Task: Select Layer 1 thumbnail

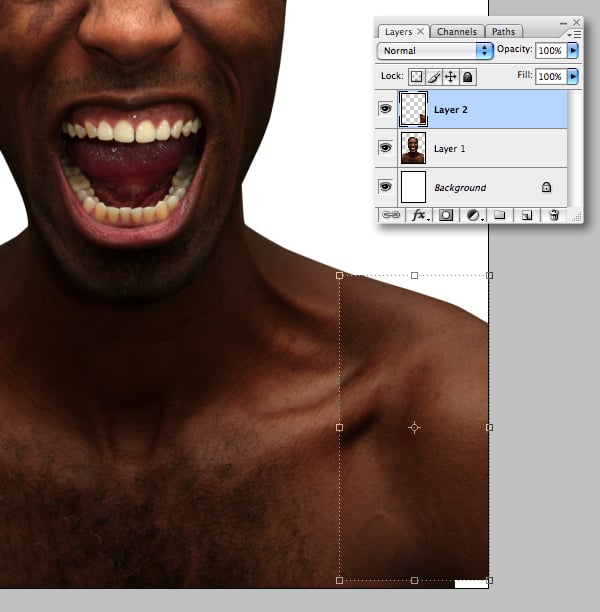Action: tap(413, 148)
